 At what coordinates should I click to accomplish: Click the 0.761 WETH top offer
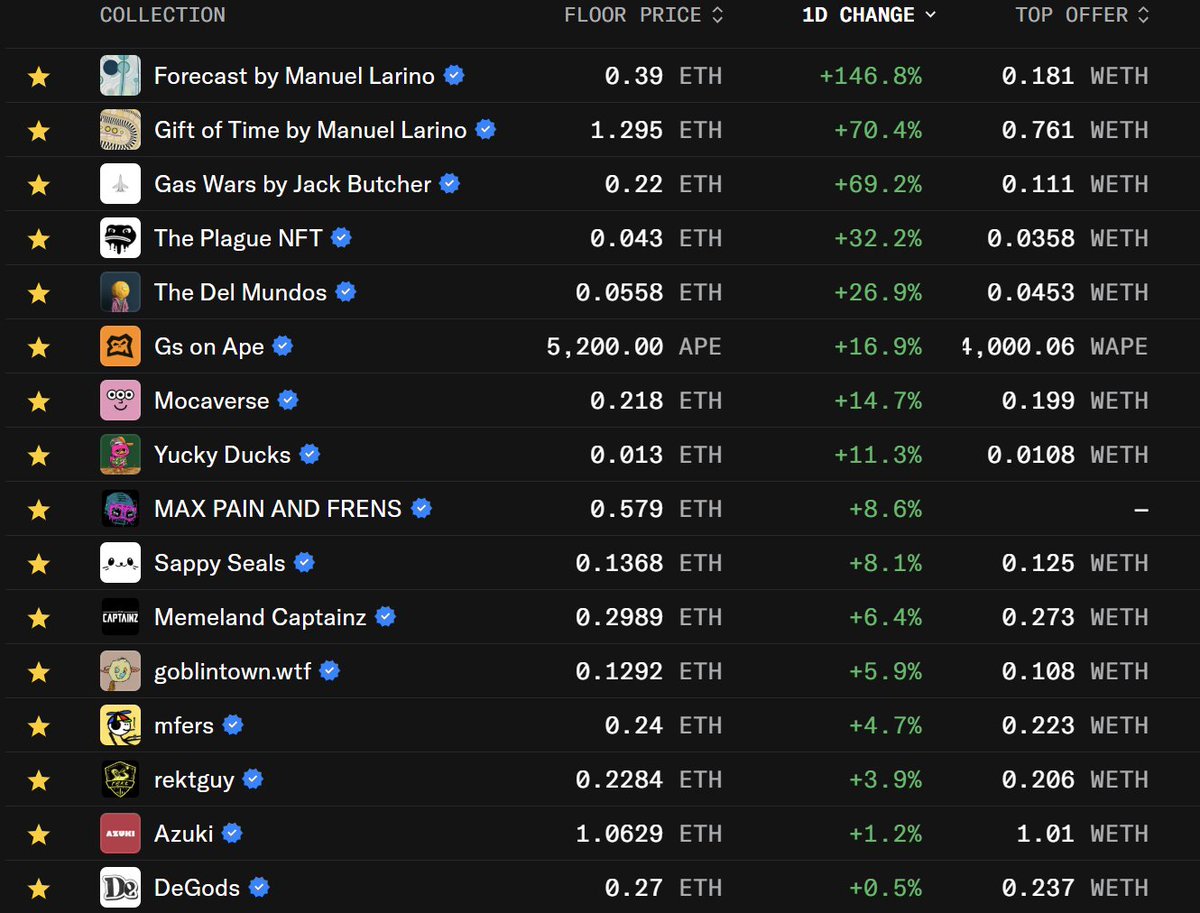click(x=1075, y=130)
